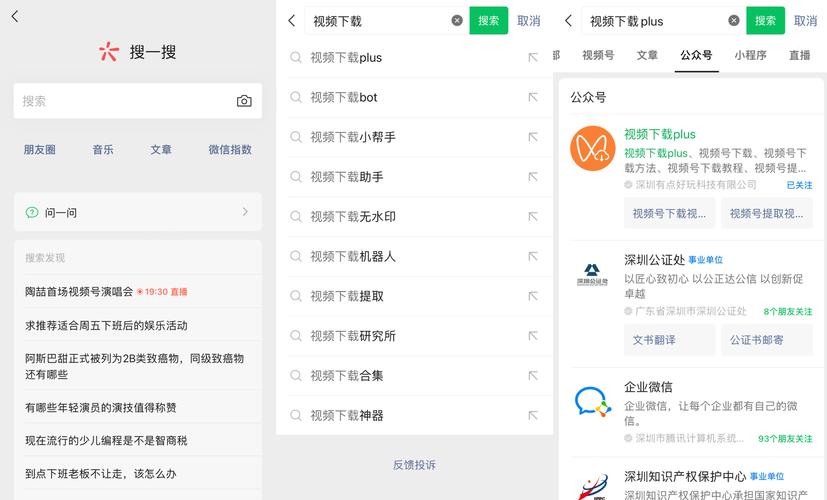Switch to the 小程序 tab
Image resolution: width=827 pixels, height=500 pixels.
pos(751,55)
